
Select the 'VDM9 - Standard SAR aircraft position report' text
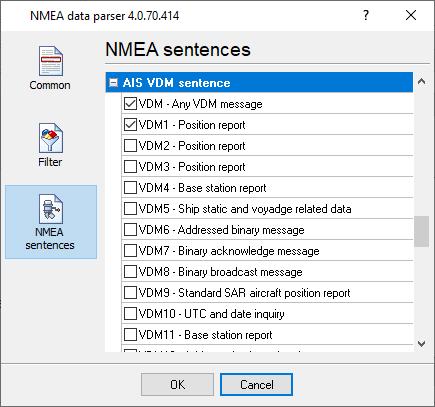tap(244, 293)
